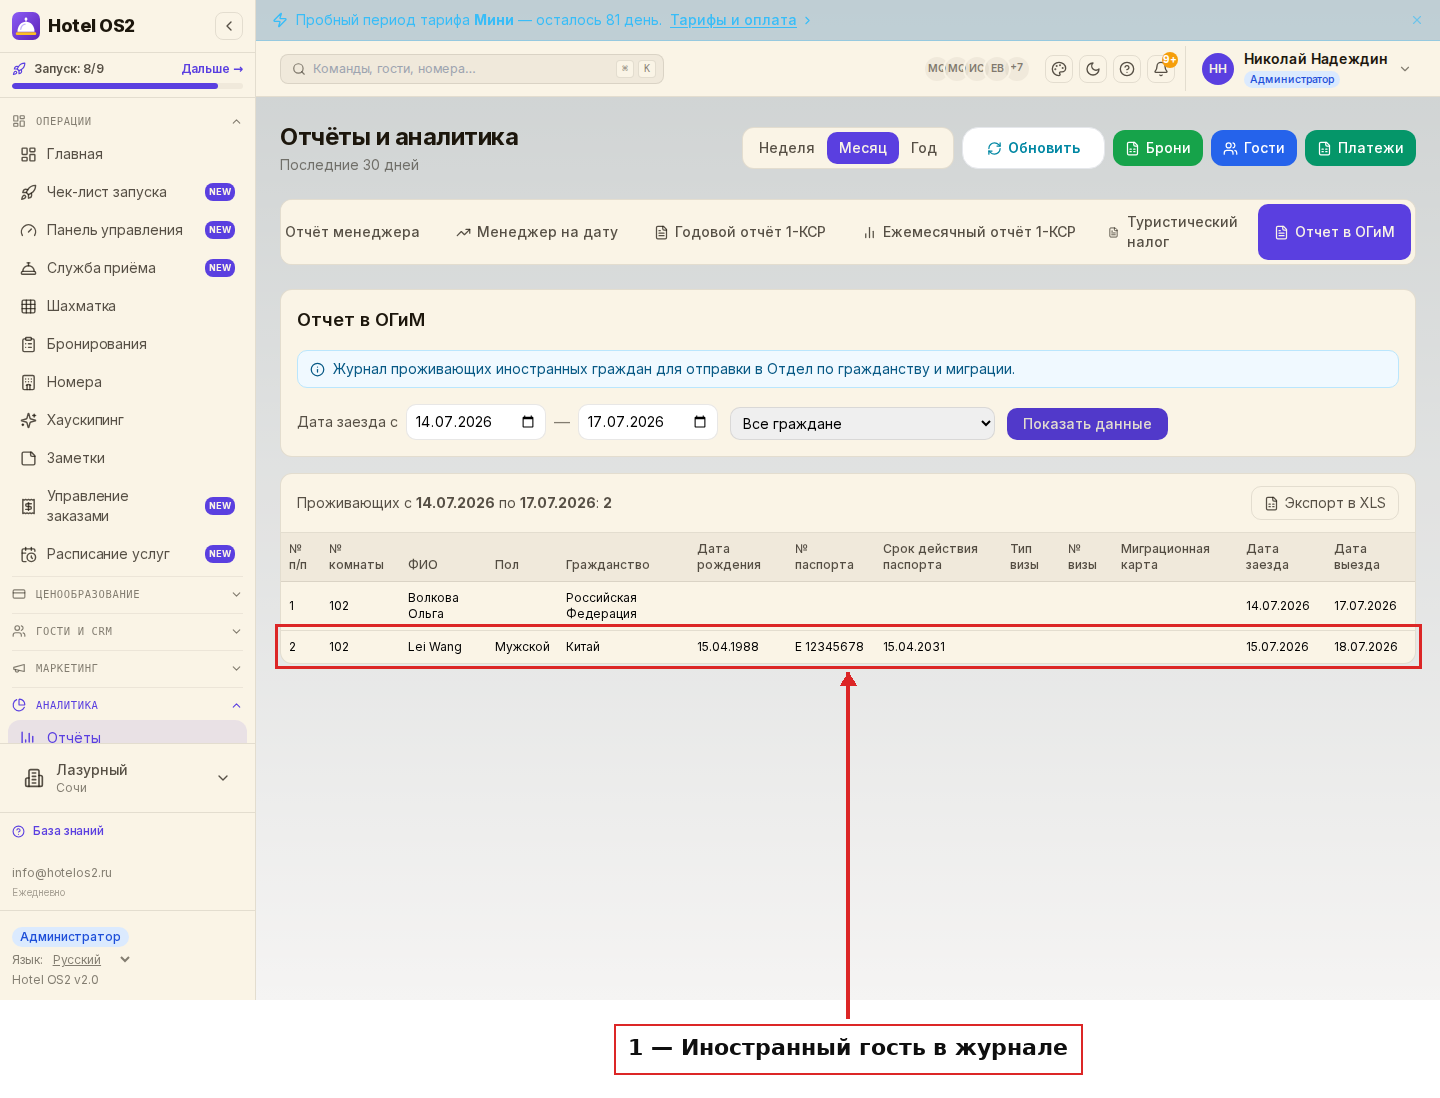Open the theme palette icon
This screenshot has width=1440, height=1098.
click(x=1059, y=69)
